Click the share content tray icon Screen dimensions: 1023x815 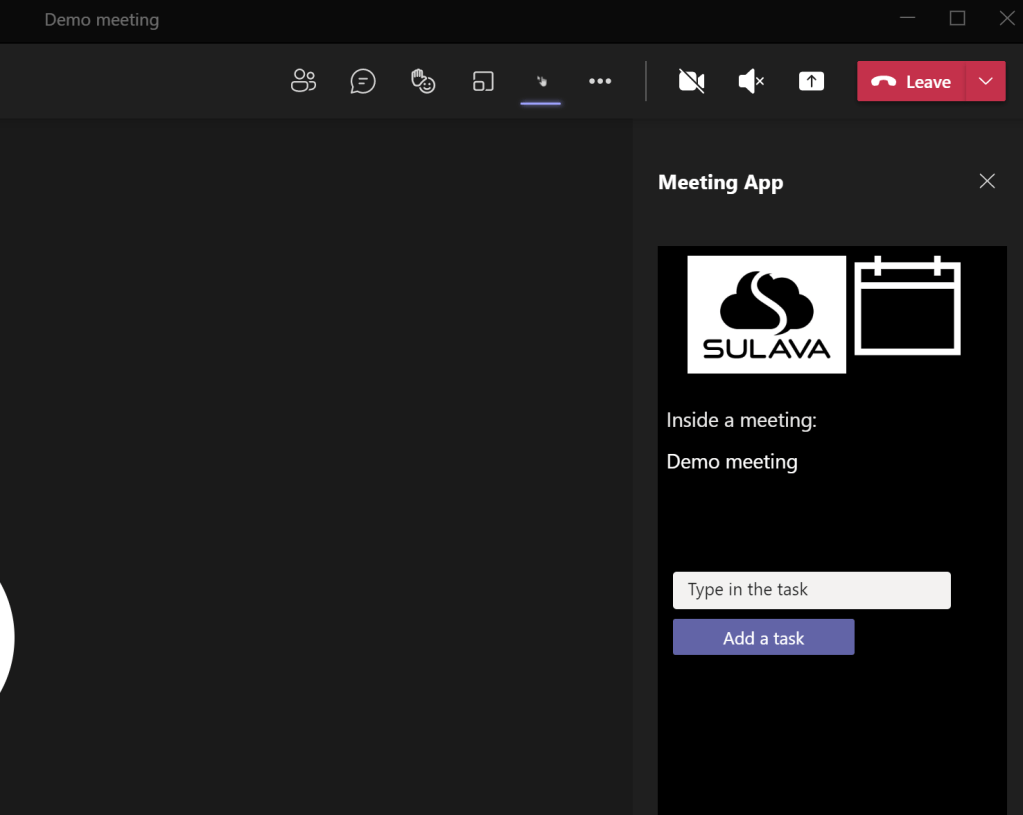tap(811, 82)
